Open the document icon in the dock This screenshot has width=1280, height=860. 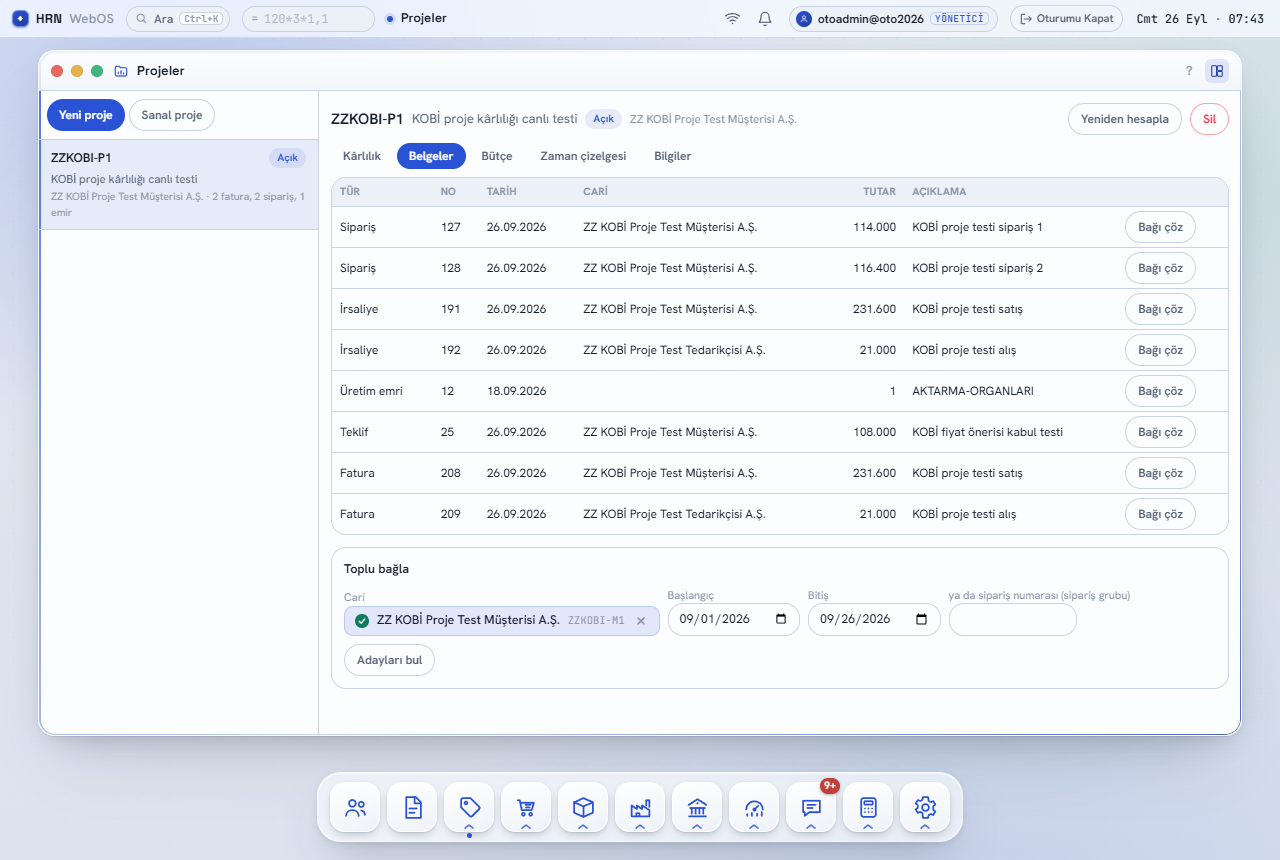(413, 807)
